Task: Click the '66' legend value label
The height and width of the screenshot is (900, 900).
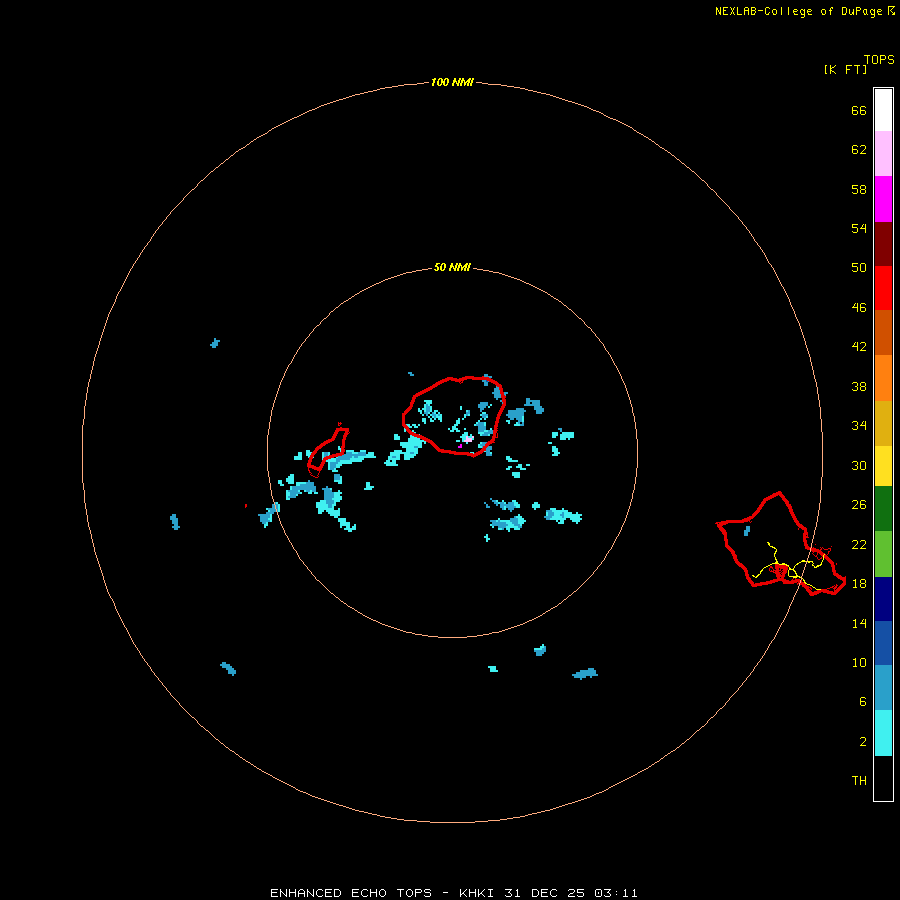Action: click(x=859, y=111)
